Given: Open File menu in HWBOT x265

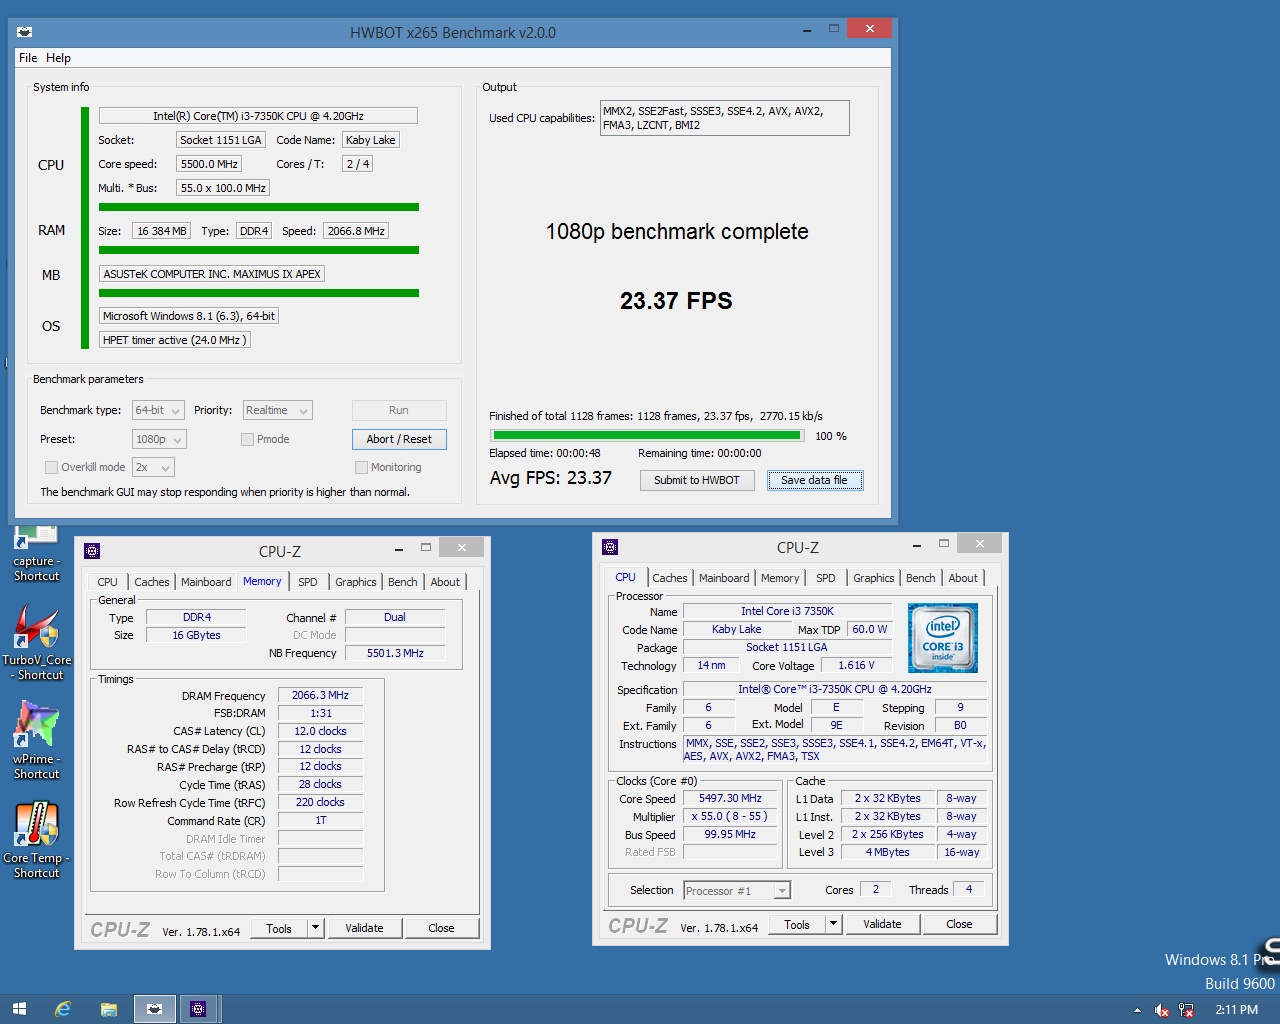Looking at the screenshot, I should (x=28, y=58).
